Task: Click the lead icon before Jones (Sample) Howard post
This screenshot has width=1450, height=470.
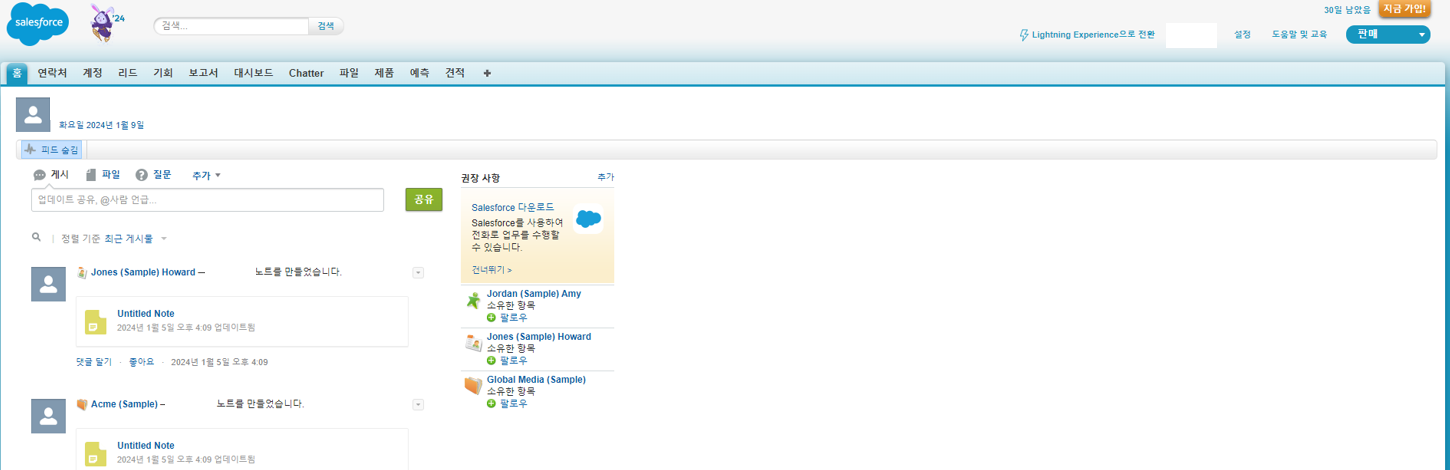Action: coord(83,272)
